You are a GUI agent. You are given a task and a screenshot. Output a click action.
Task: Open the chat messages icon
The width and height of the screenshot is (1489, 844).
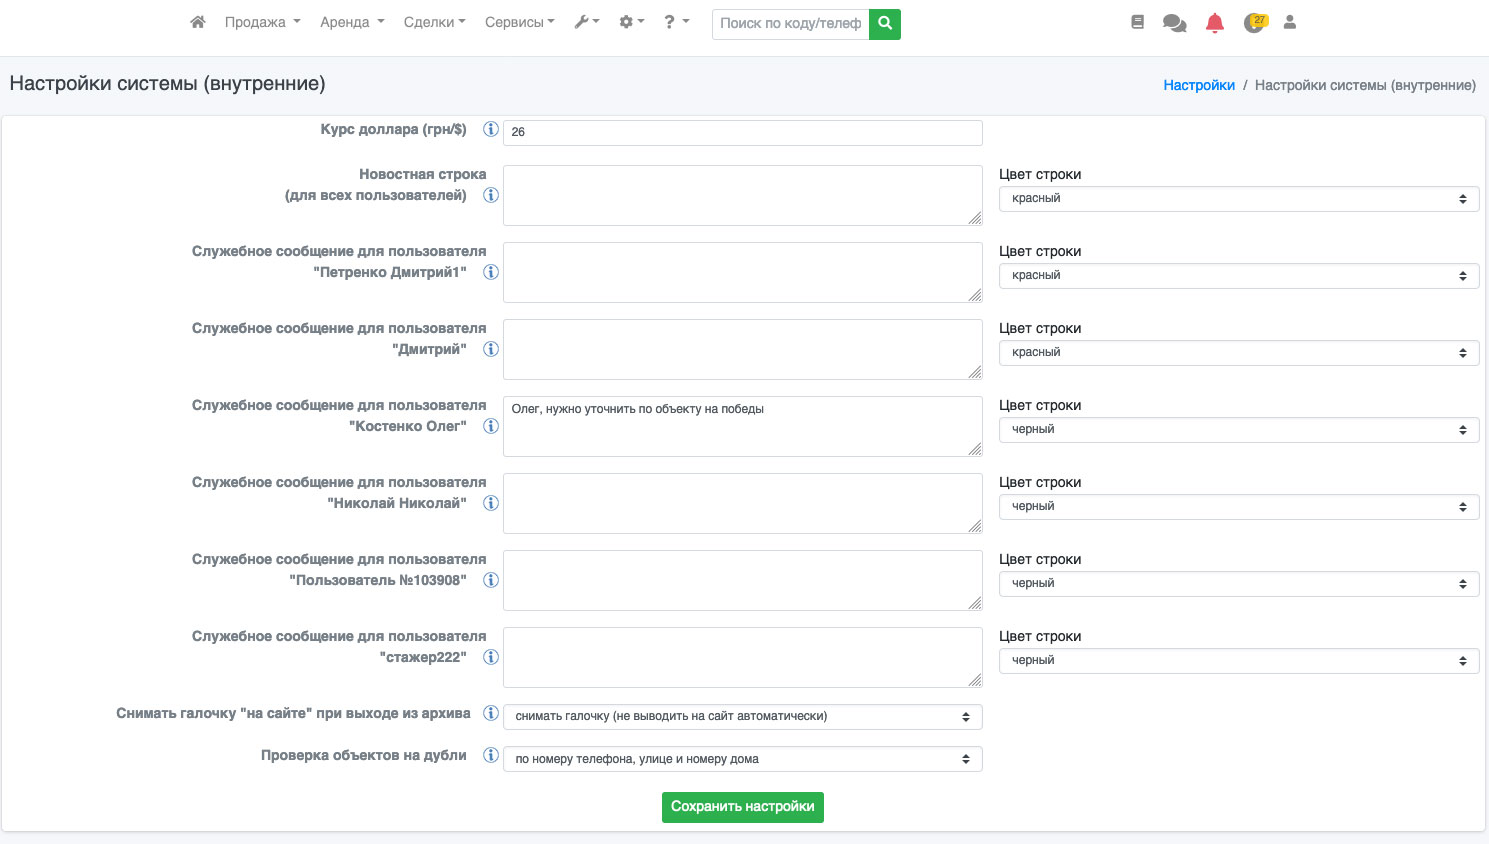click(x=1174, y=23)
